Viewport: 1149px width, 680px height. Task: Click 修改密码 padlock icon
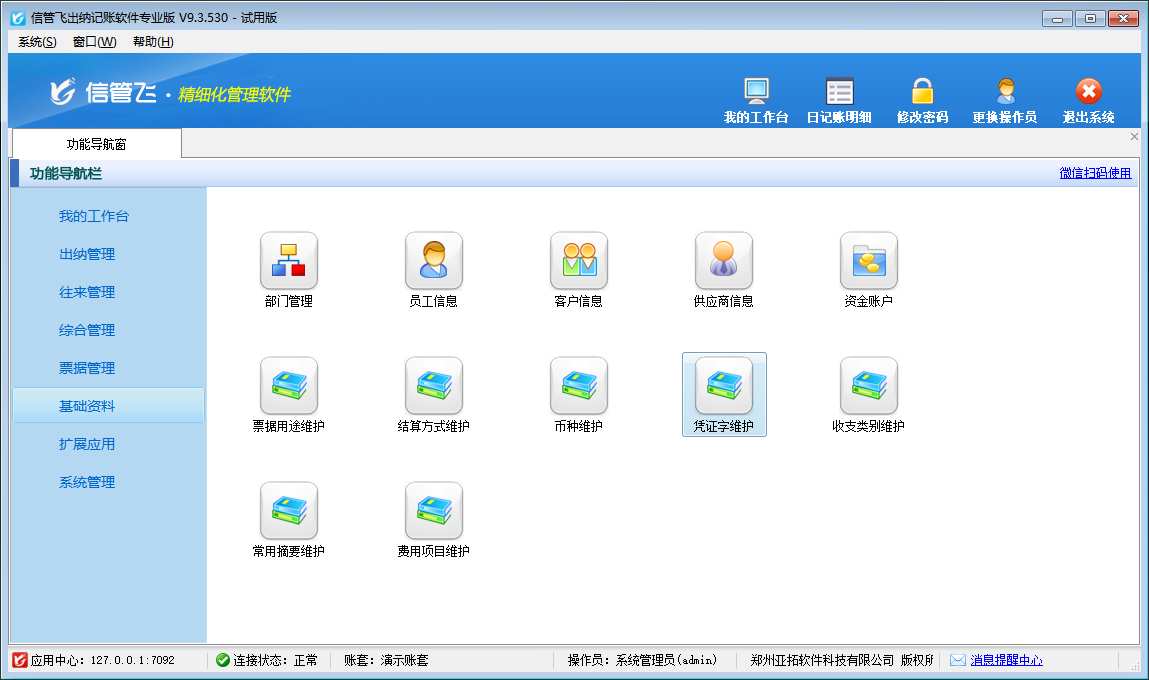(x=923, y=92)
